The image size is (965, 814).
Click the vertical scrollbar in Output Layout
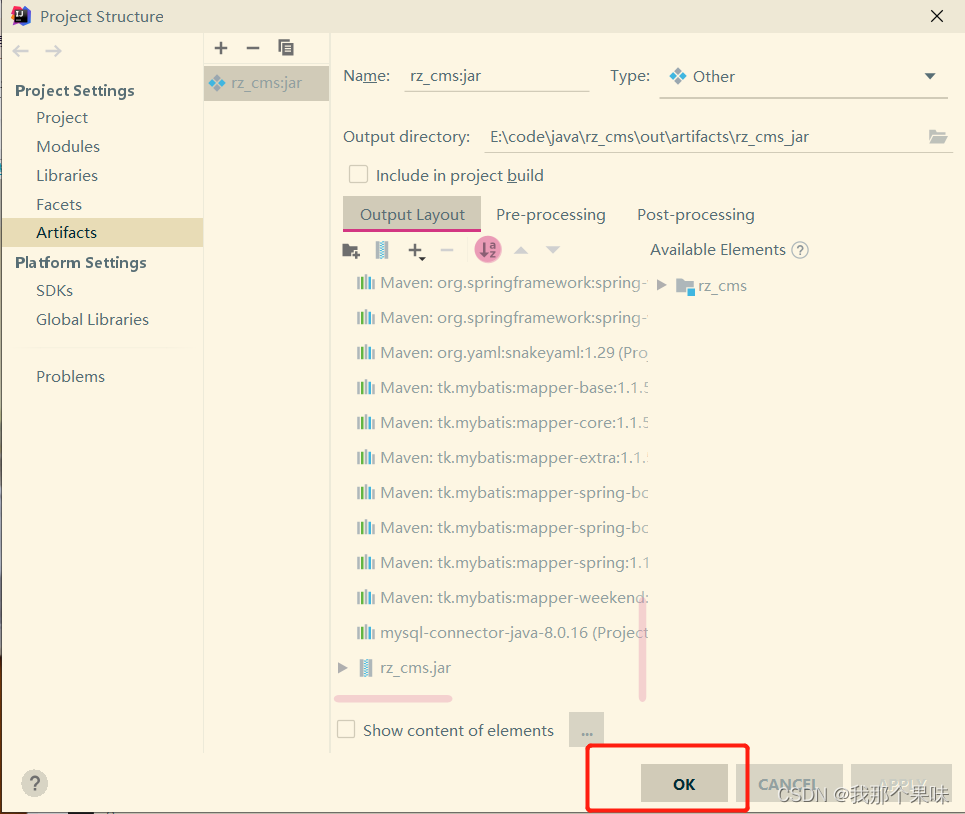[x=643, y=649]
